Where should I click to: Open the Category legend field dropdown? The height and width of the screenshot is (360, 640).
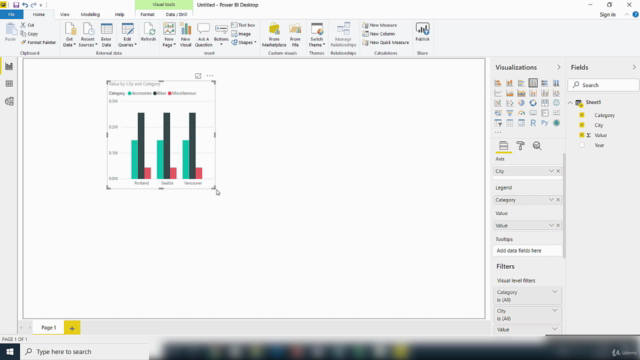pos(551,200)
